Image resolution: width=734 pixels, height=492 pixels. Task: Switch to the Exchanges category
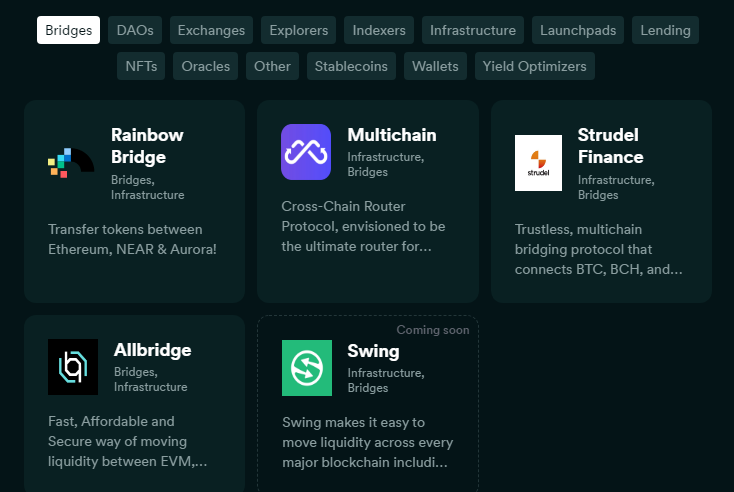coord(211,30)
